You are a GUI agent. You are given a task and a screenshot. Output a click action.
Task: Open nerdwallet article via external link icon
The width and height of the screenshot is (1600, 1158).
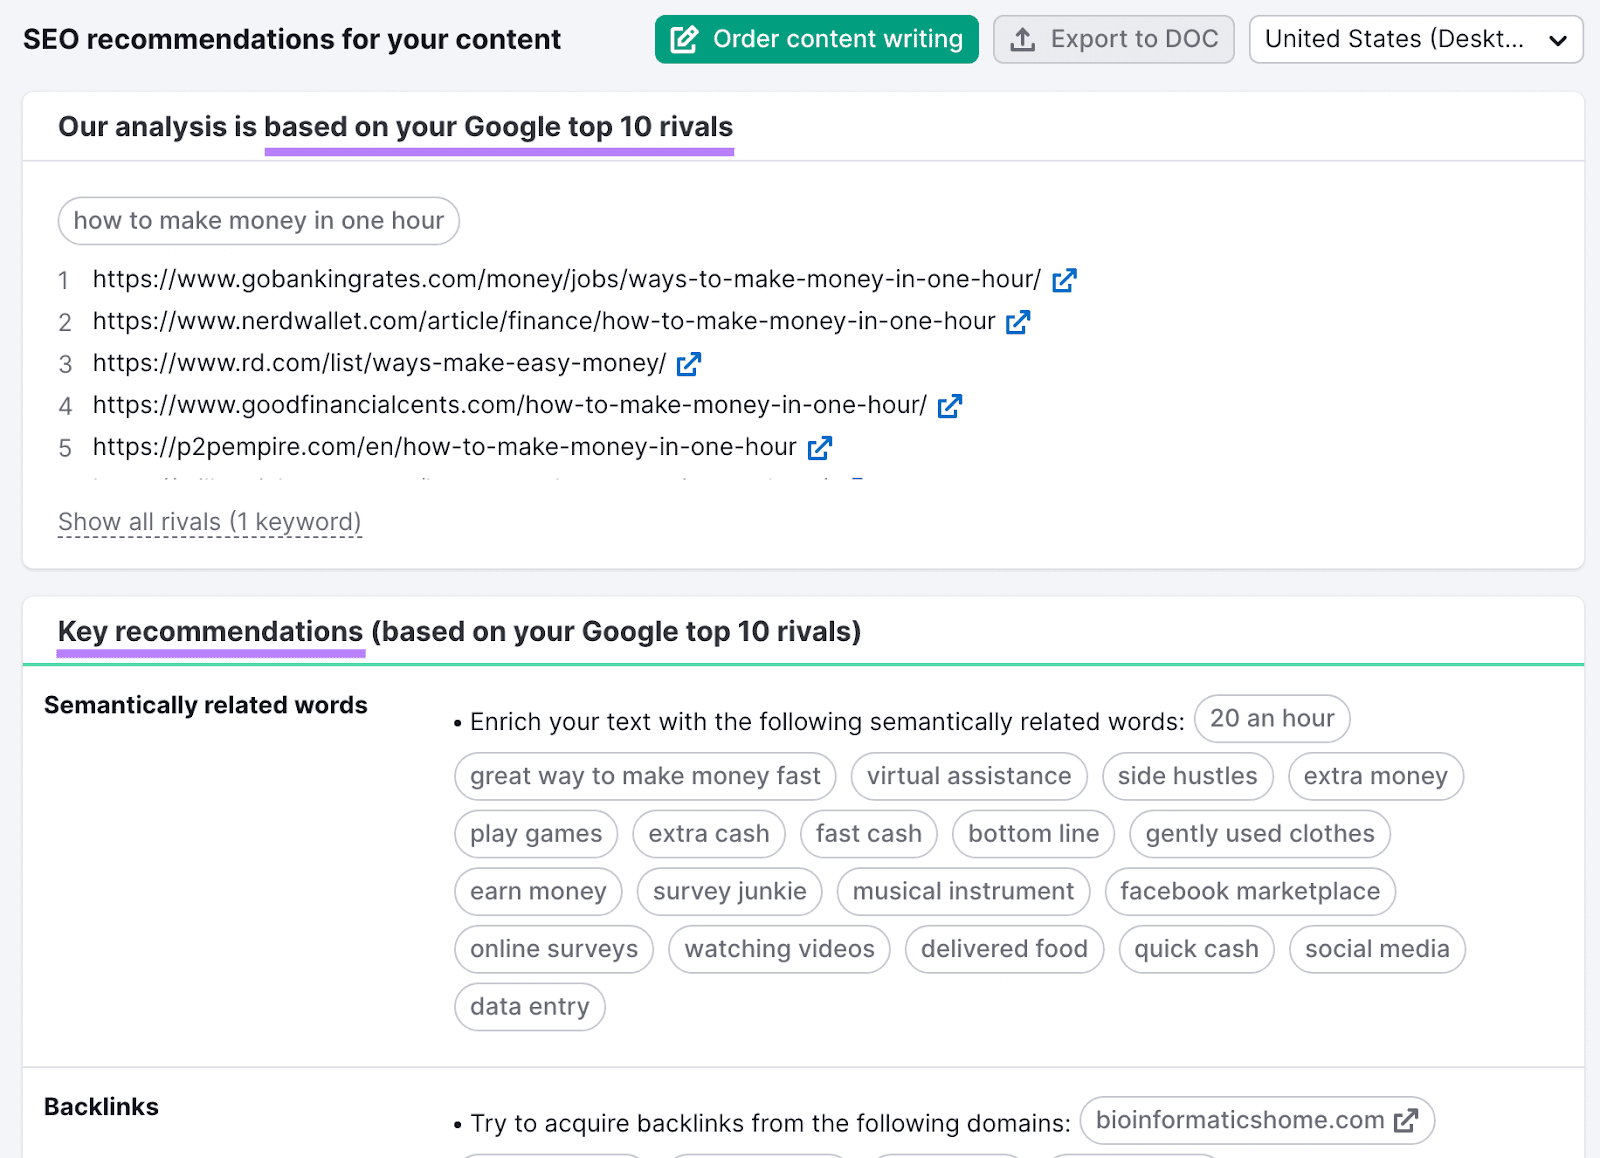coord(1019,322)
